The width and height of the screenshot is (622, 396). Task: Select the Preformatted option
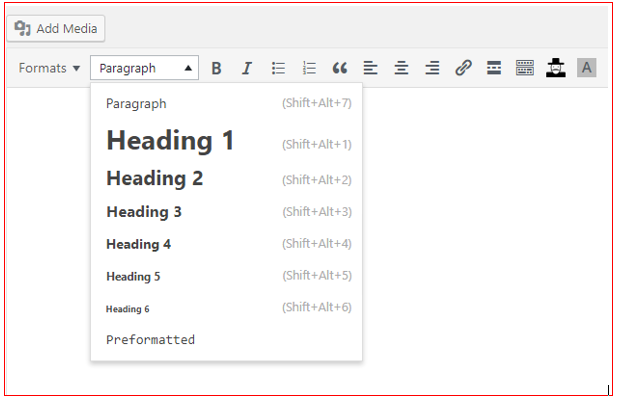pyautogui.click(x=227, y=340)
